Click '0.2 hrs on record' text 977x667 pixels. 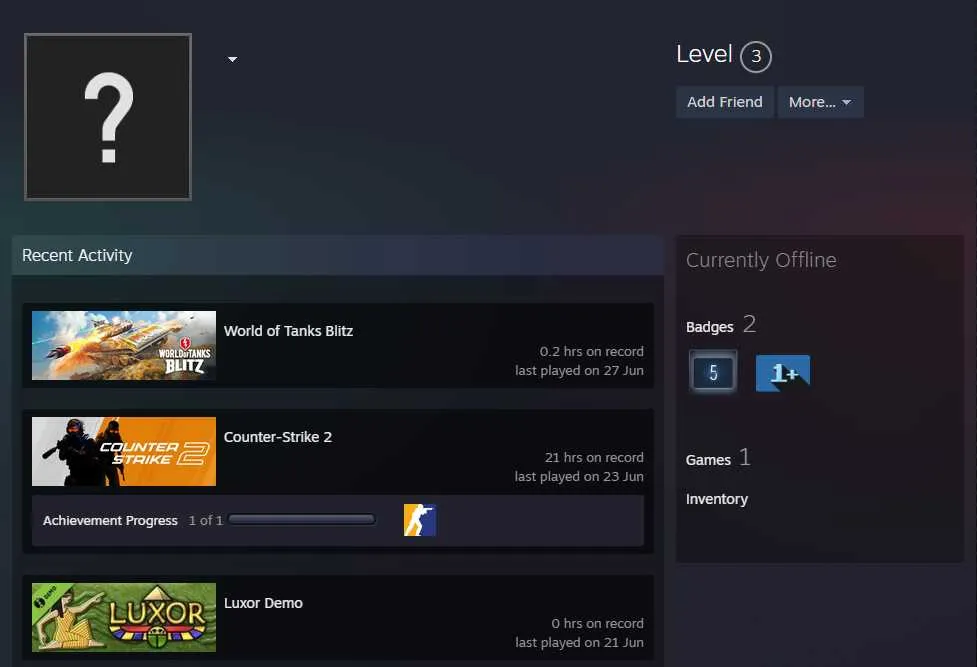click(x=592, y=352)
